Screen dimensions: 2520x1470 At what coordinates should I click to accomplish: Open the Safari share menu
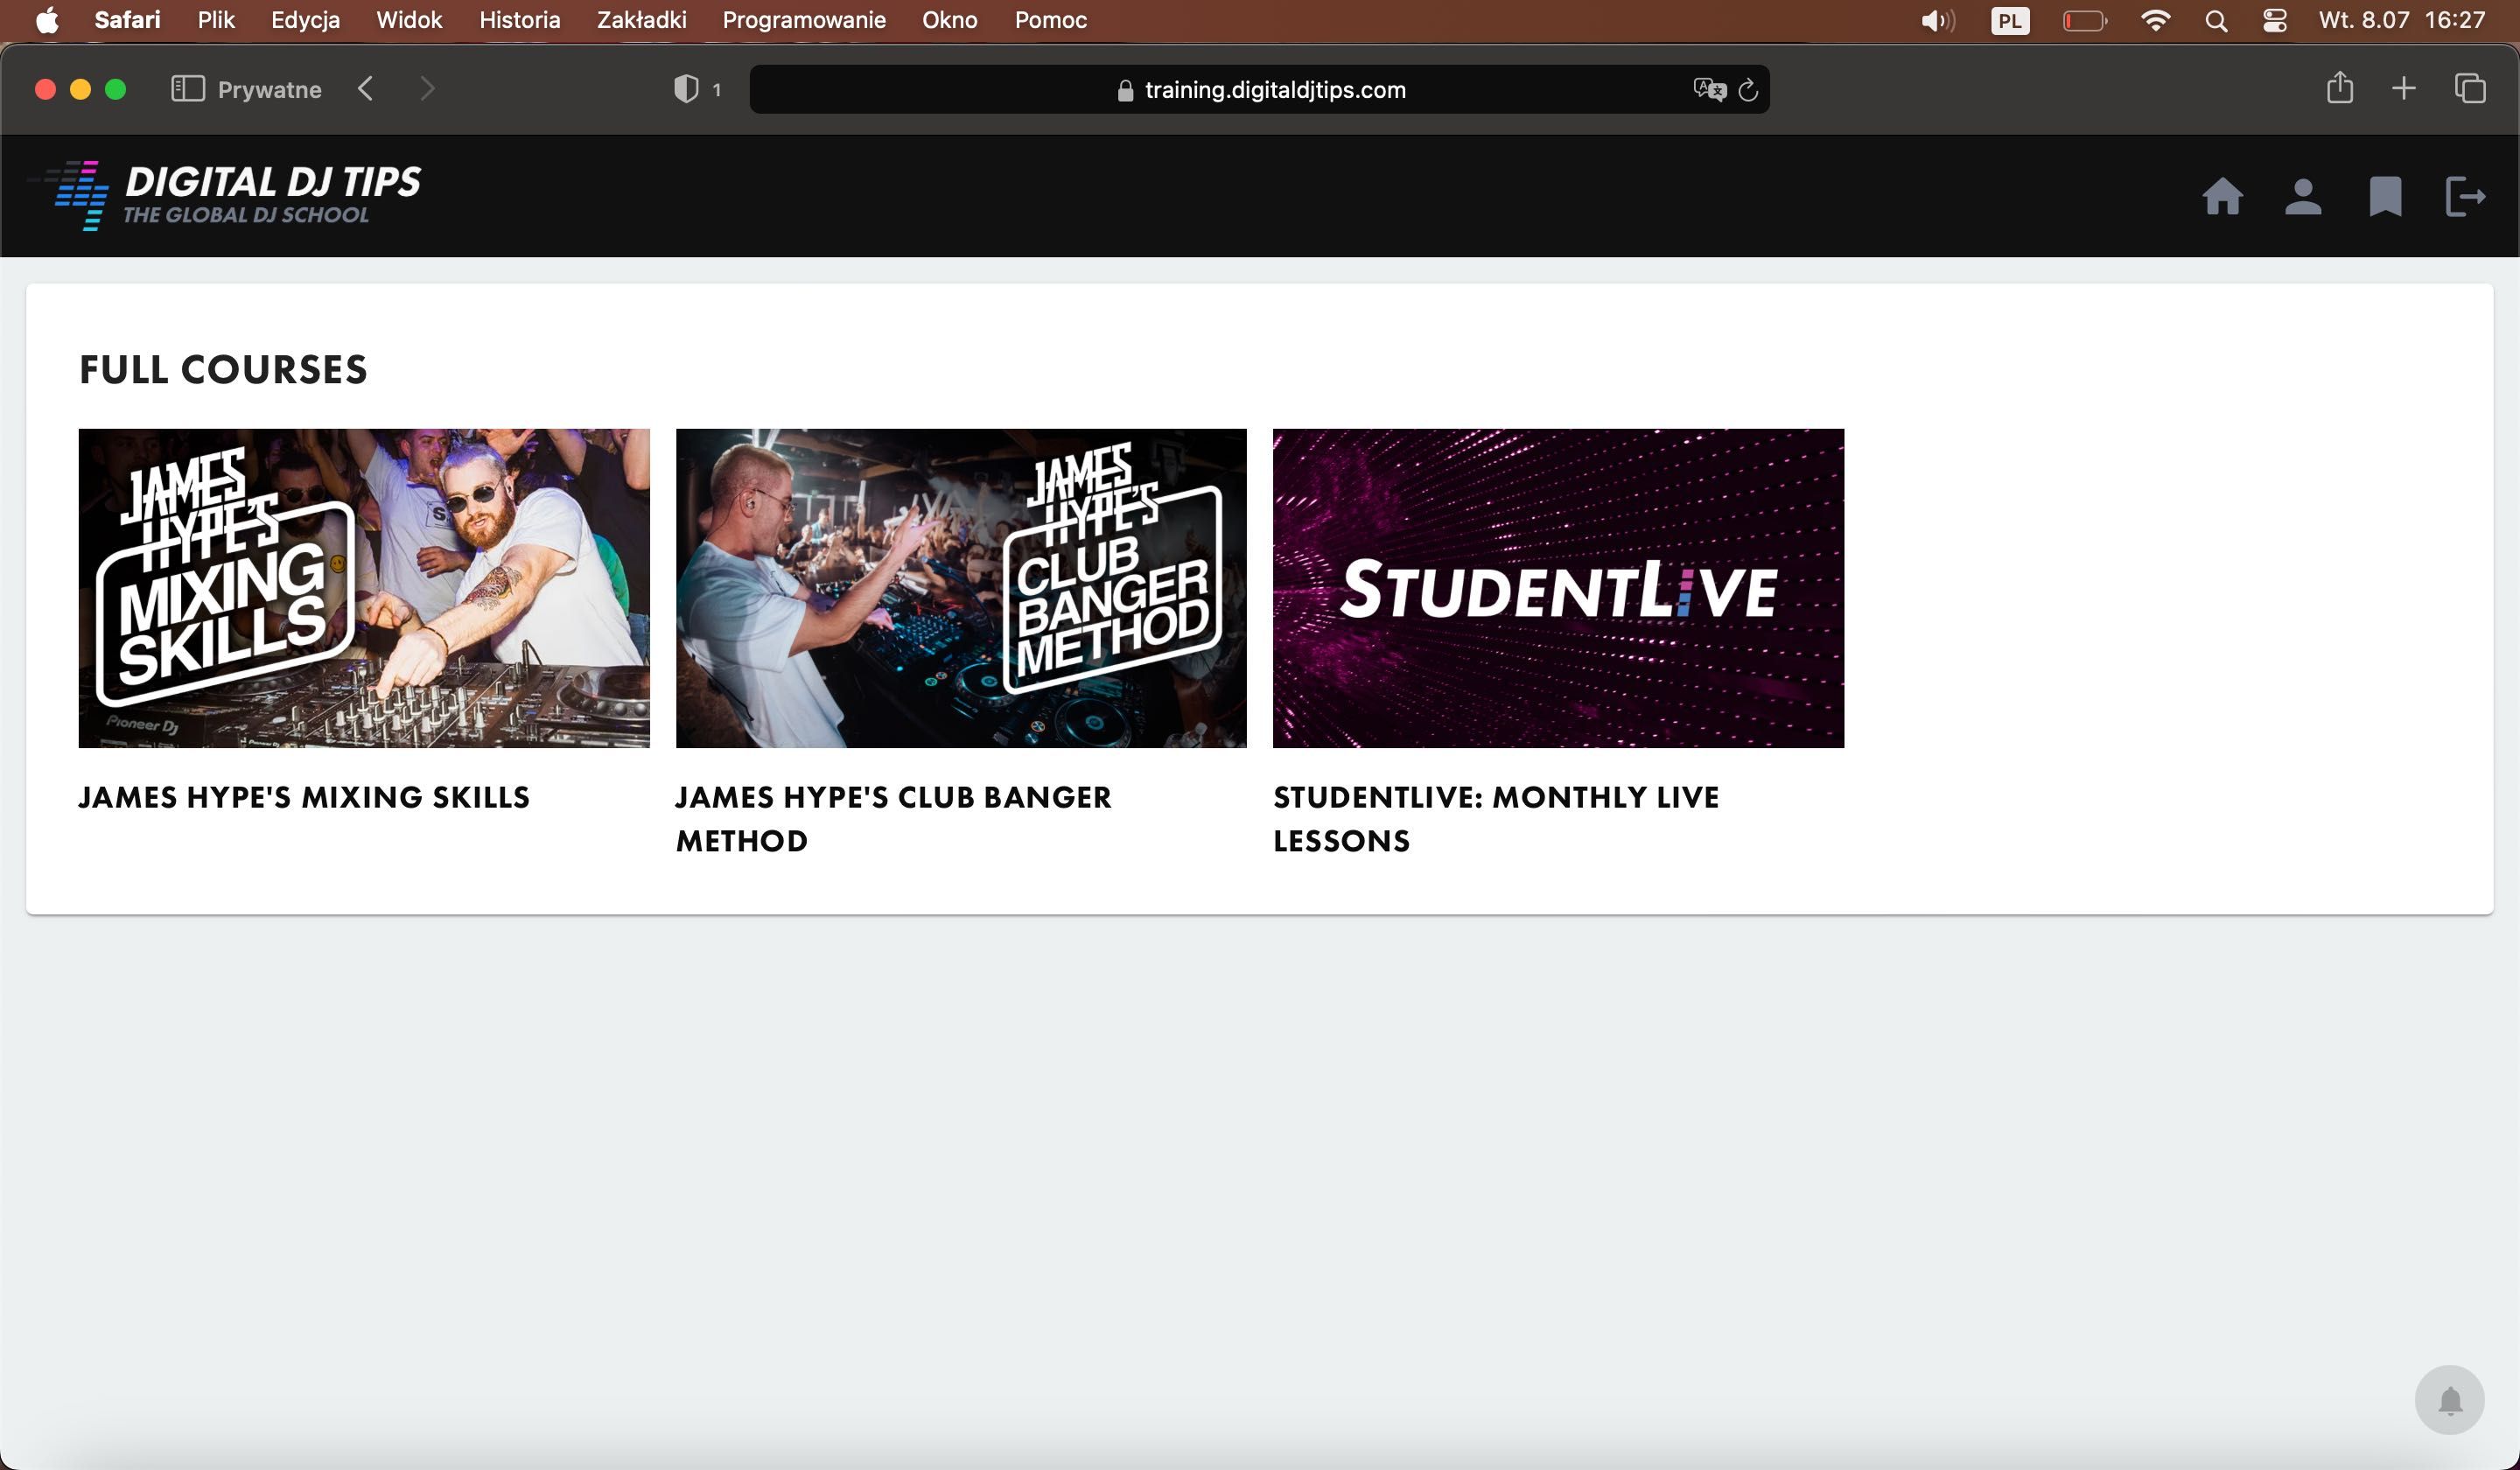pyautogui.click(x=2339, y=88)
